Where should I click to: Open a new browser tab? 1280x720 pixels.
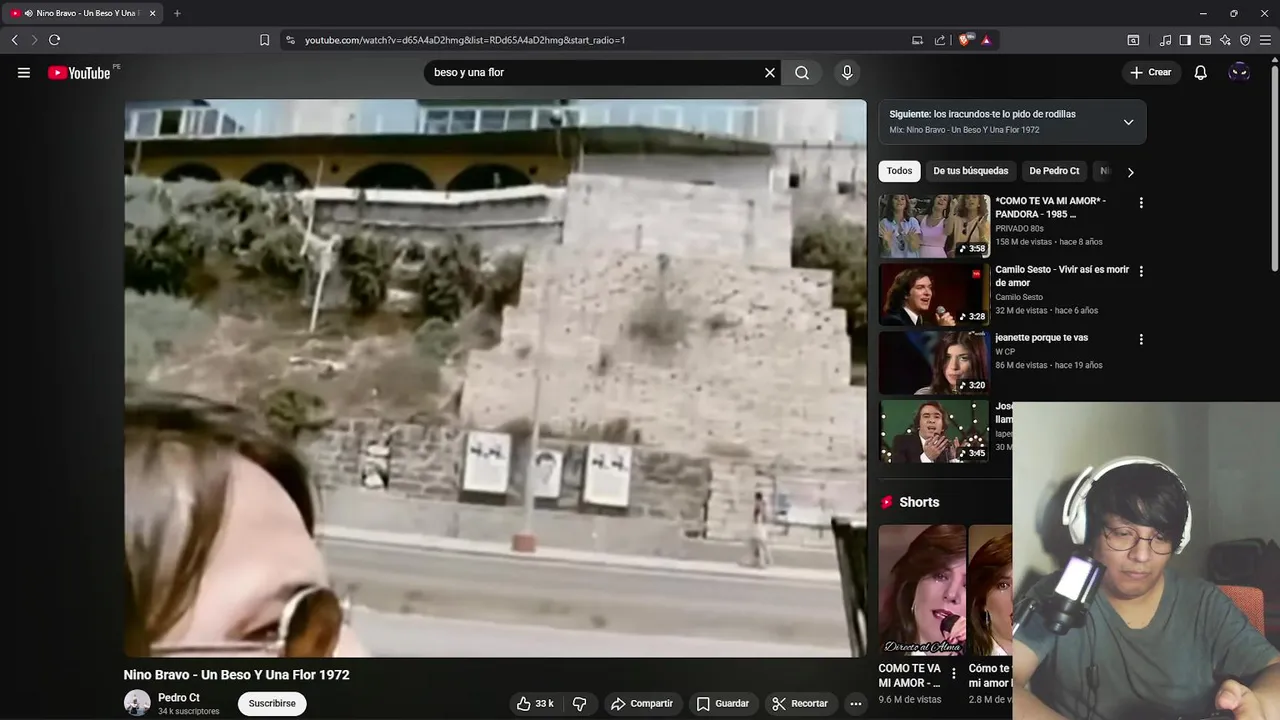[x=177, y=13]
